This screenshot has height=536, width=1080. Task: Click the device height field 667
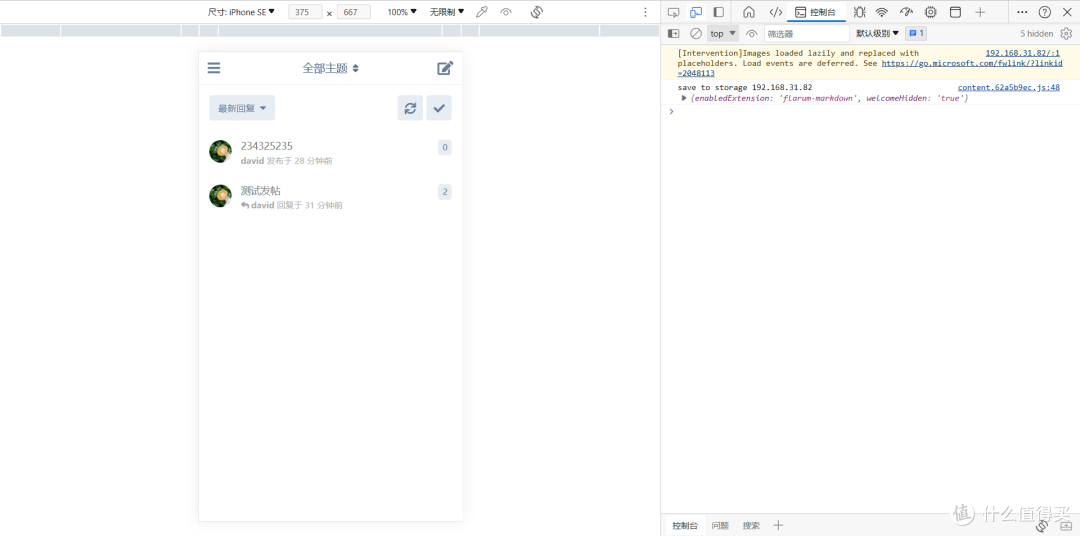point(354,12)
